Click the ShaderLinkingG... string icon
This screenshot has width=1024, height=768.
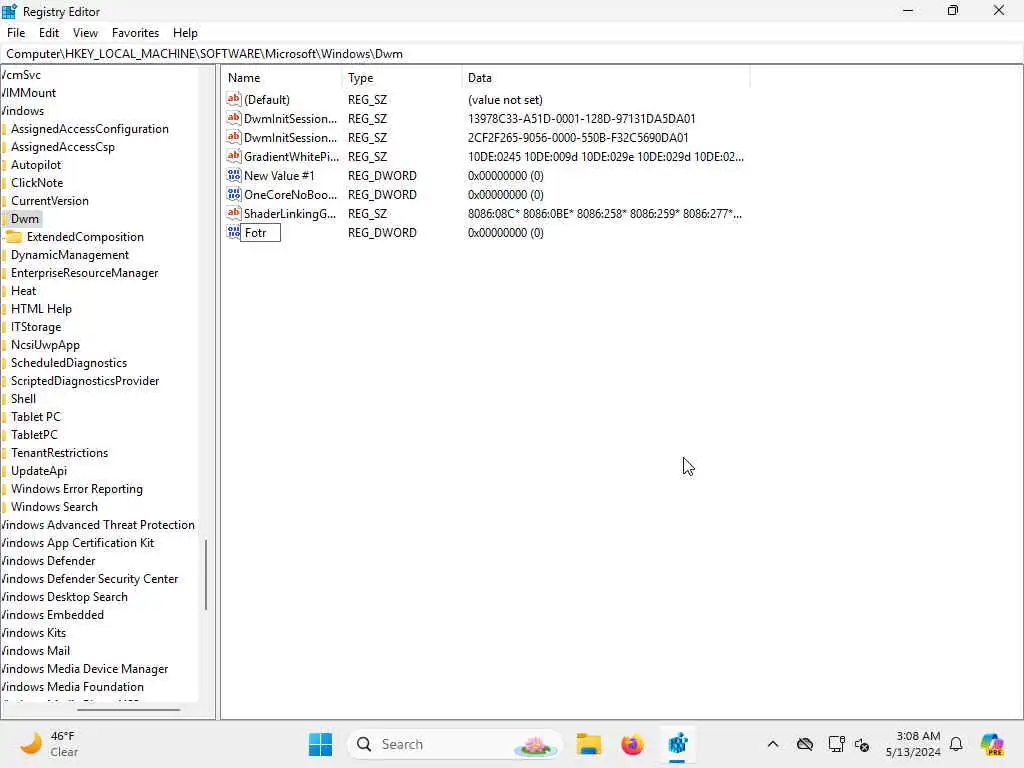coord(234,213)
